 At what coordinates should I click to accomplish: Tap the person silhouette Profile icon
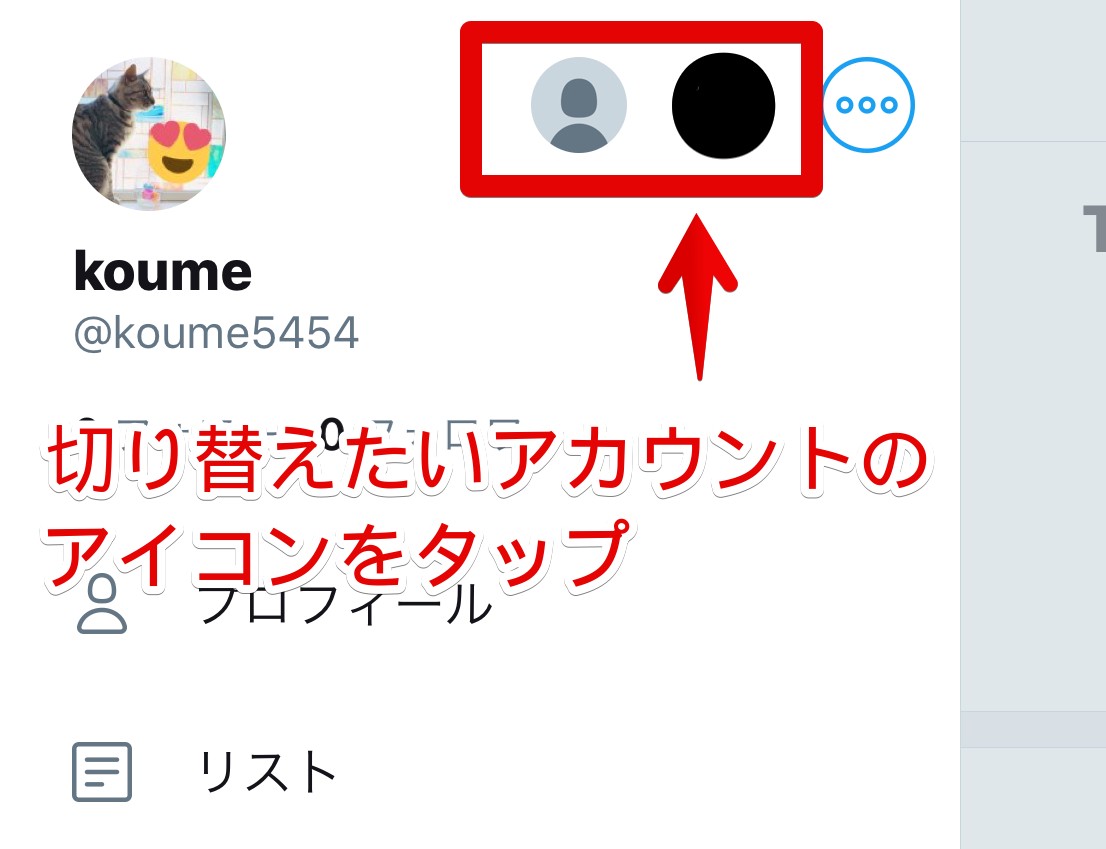tap(102, 604)
